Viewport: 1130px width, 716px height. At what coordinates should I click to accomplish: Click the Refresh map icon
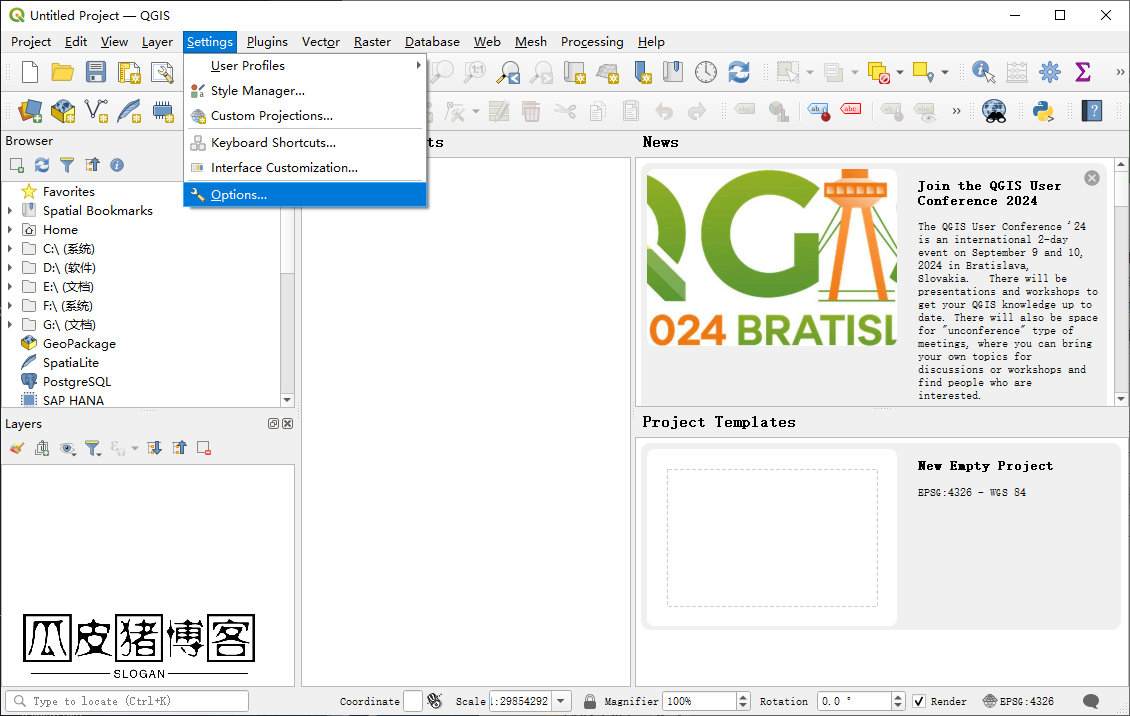(x=739, y=72)
